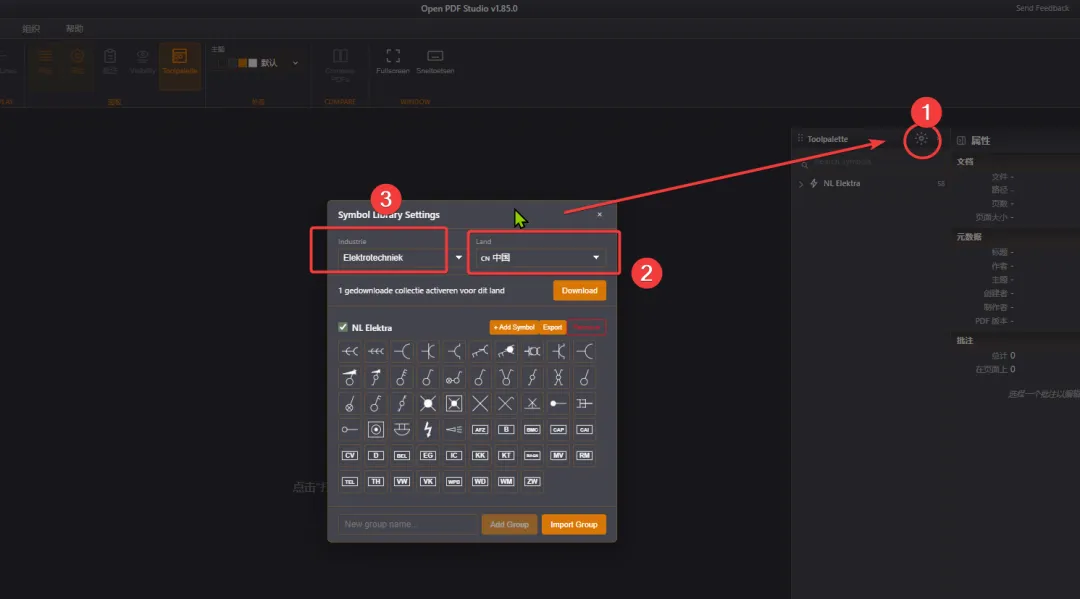The width and height of the screenshot is (1080, 599).
Task: Focus the Toolpalette symbol search field
Action: point(871,162)
